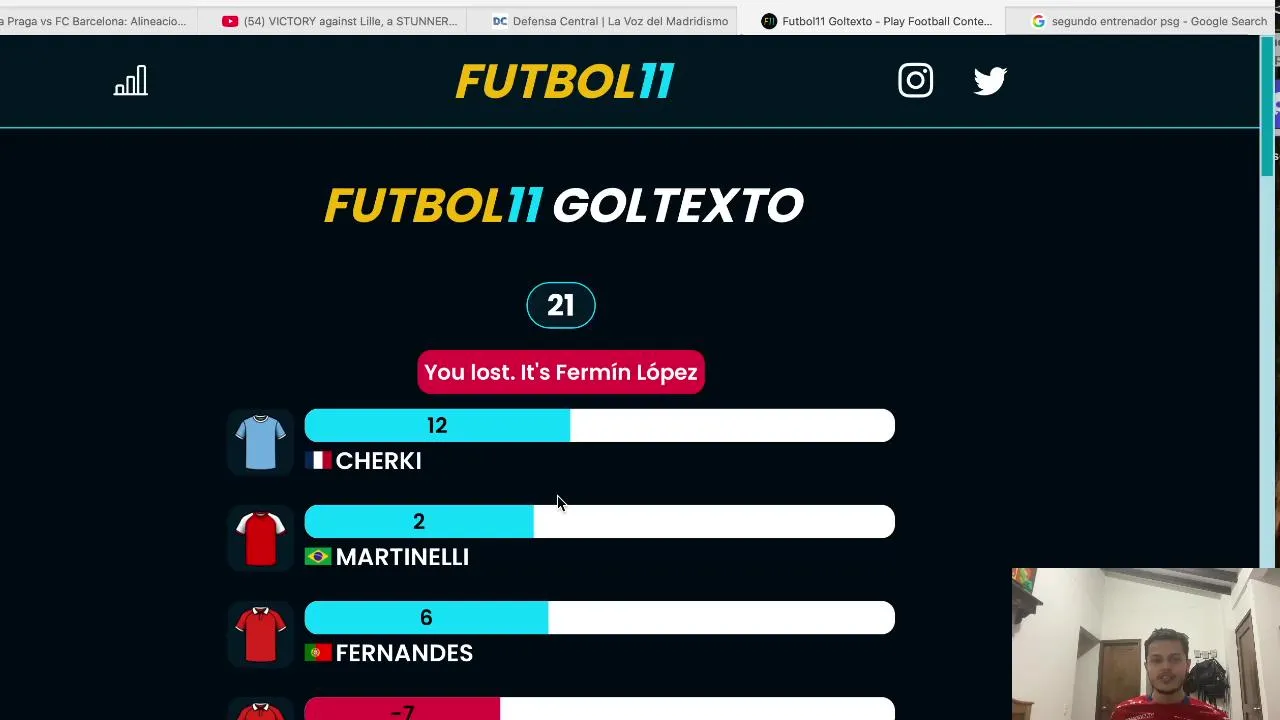The image size is (1280, 720).
Task: Open the statistics bar chart icon
Action: pos(130,81)
